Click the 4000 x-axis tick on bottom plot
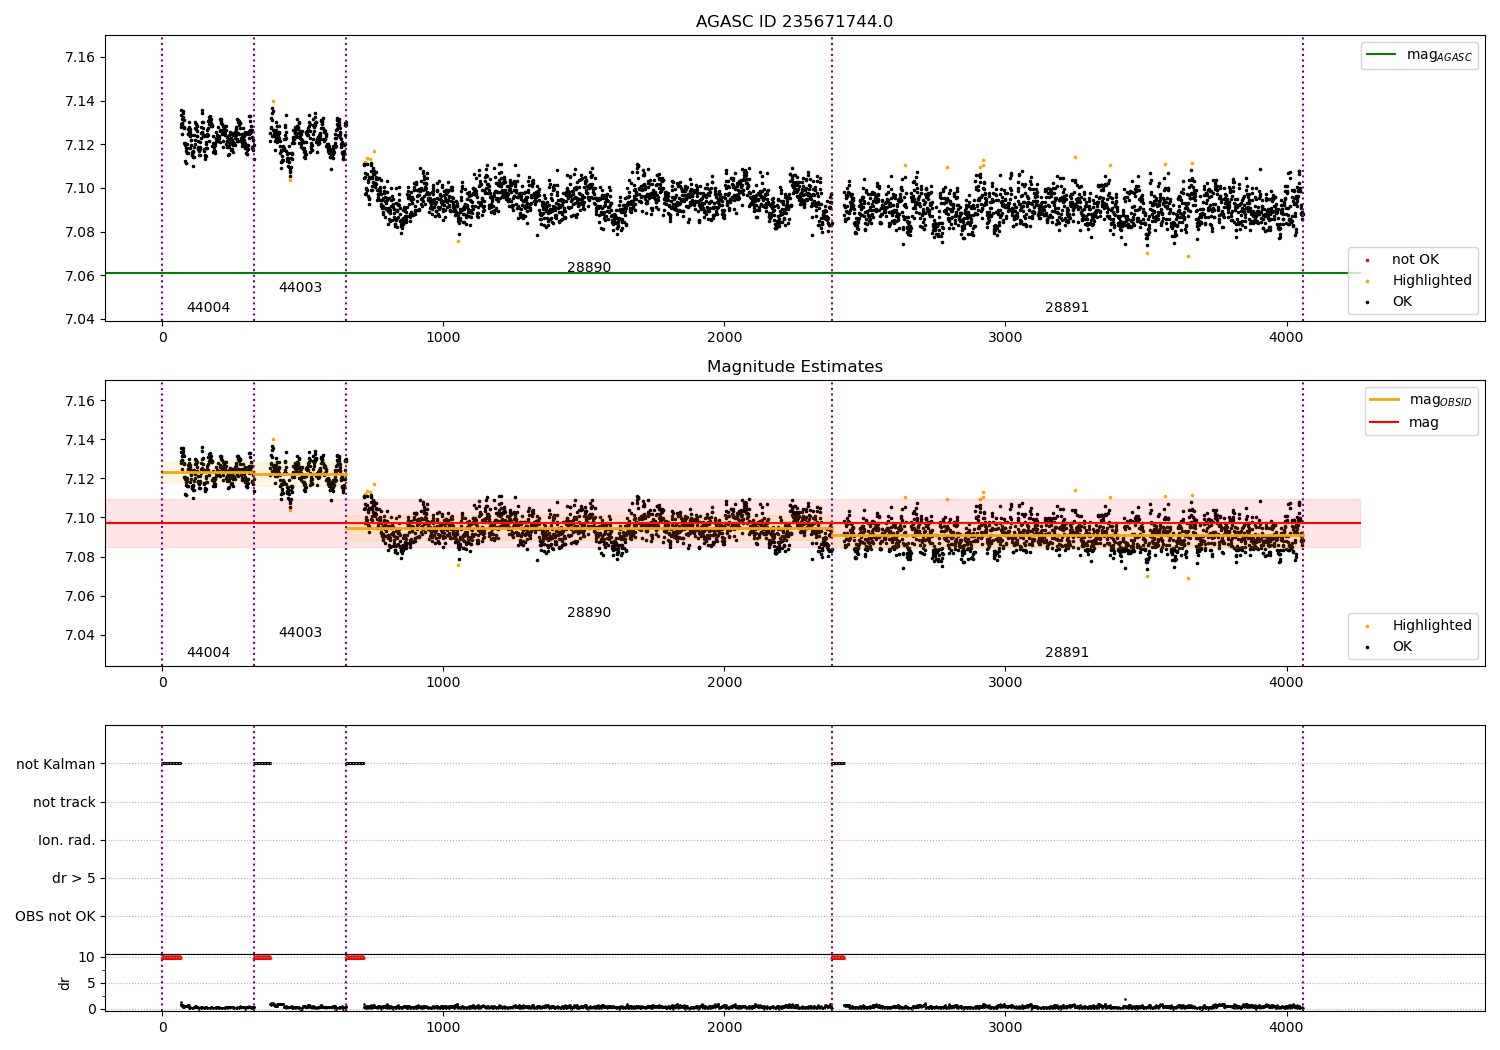Screen dimensions: 1500x1050 1286,1027
